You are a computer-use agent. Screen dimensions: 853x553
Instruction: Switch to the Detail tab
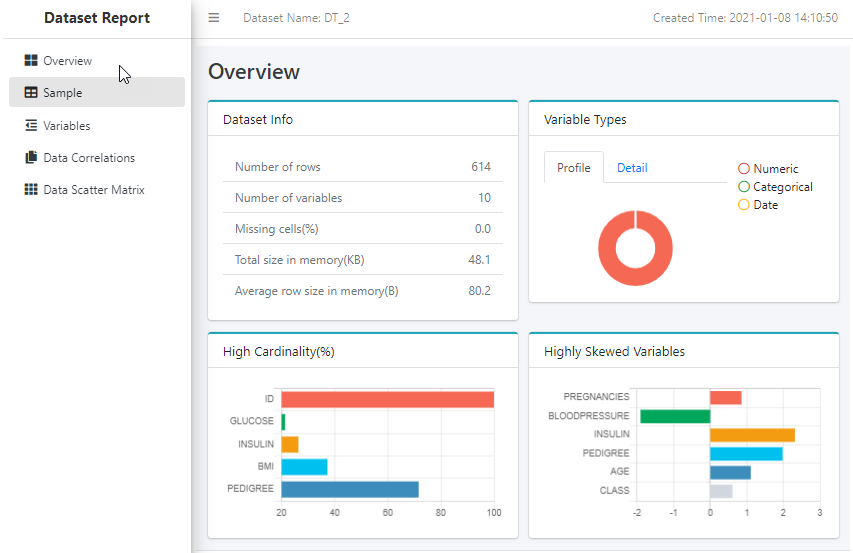[x=632, y=168]
